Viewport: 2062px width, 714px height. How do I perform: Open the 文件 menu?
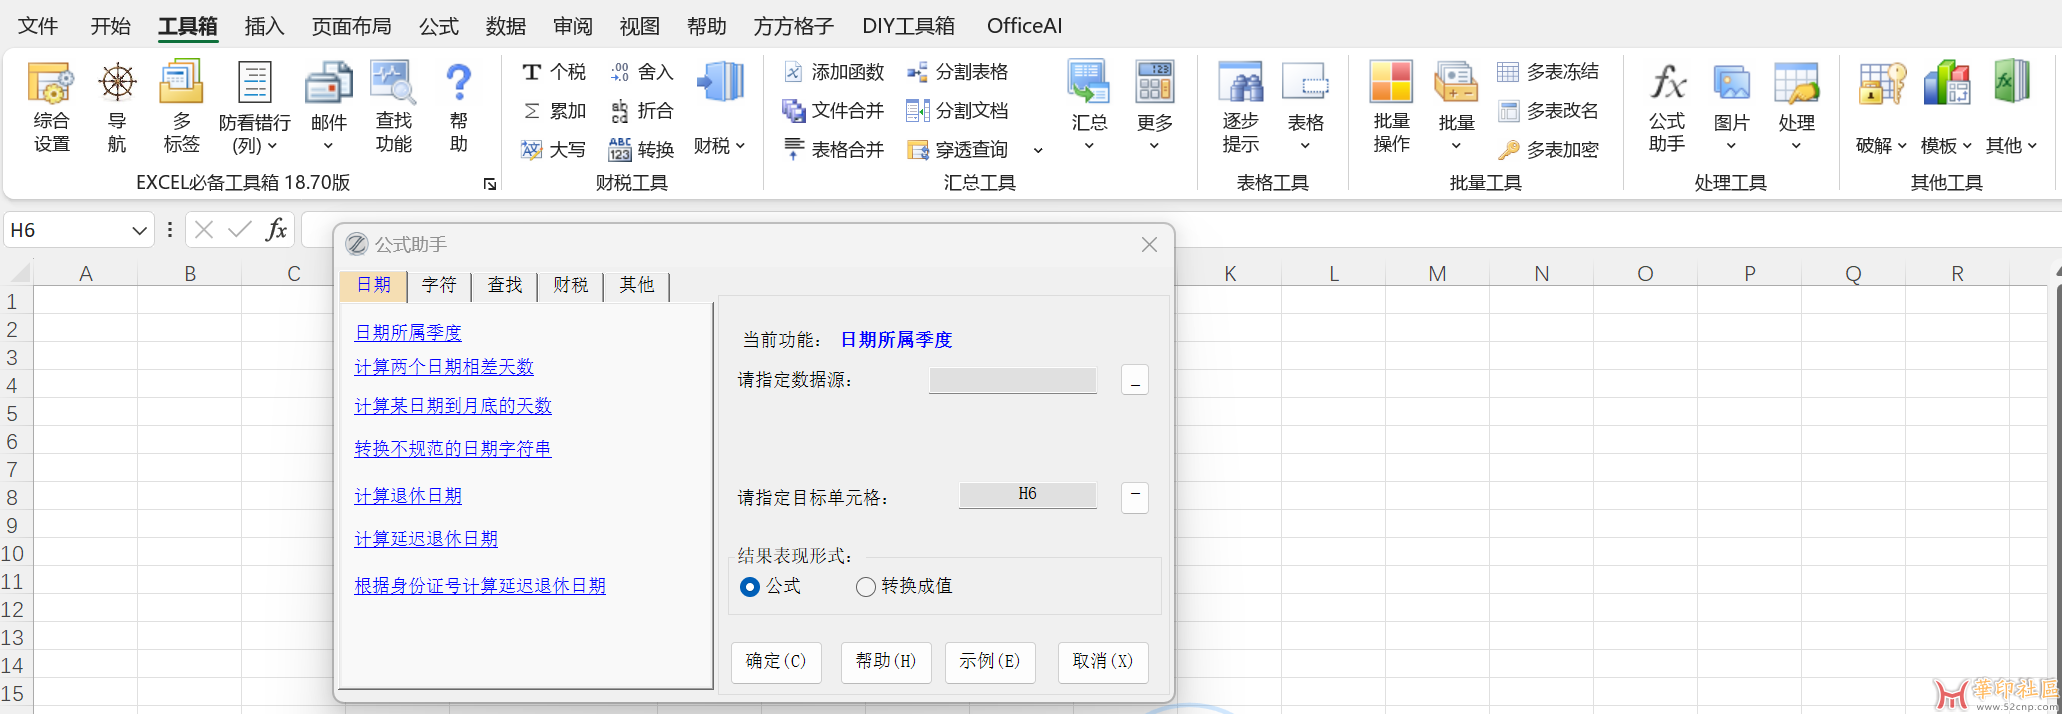click(38, 26)
